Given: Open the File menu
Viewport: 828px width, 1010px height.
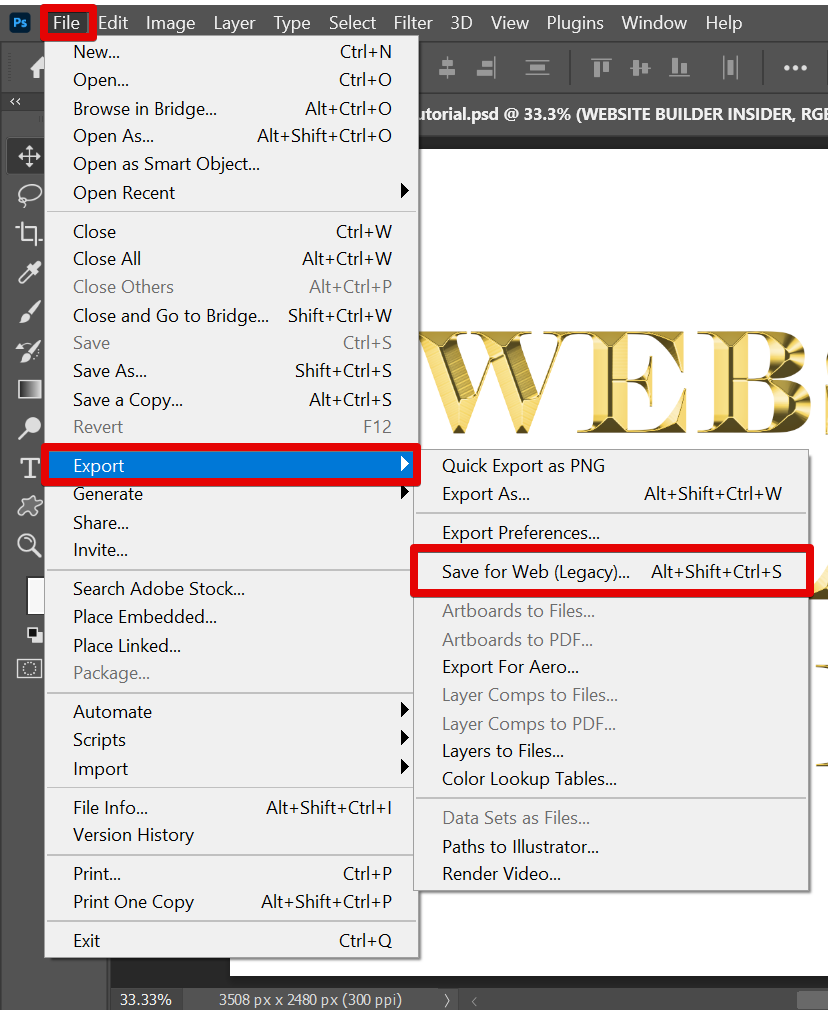Looking at the screenshot, I should point(66,23).
